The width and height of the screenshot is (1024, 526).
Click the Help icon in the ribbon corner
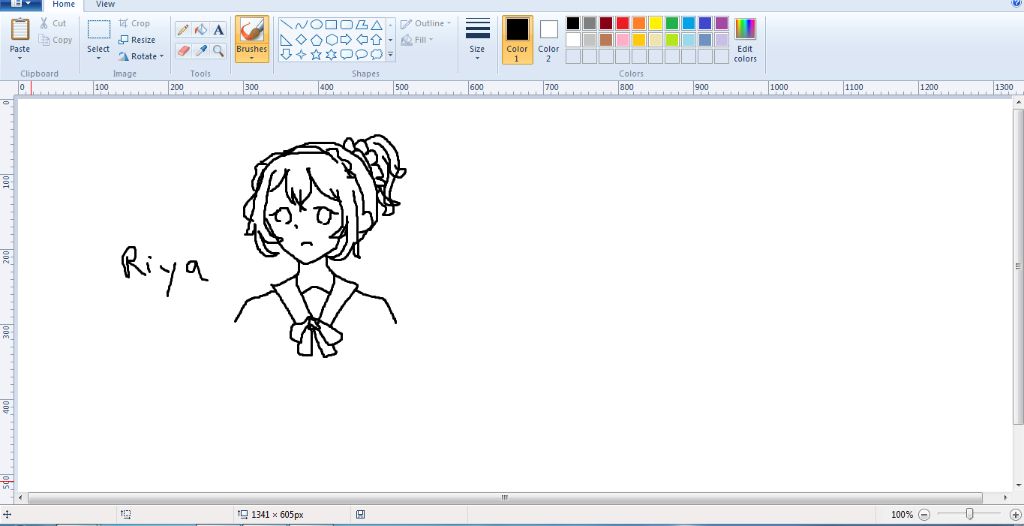point(1016,3)
